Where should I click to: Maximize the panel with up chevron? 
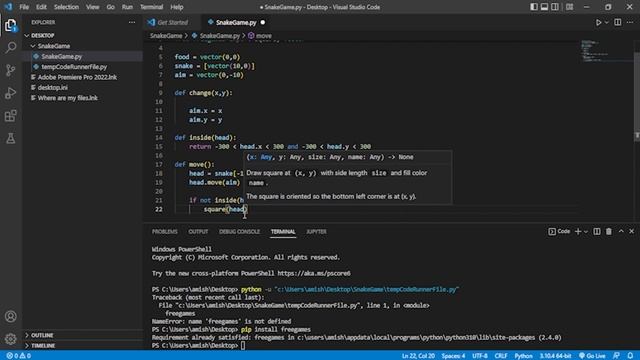(621, 231)
